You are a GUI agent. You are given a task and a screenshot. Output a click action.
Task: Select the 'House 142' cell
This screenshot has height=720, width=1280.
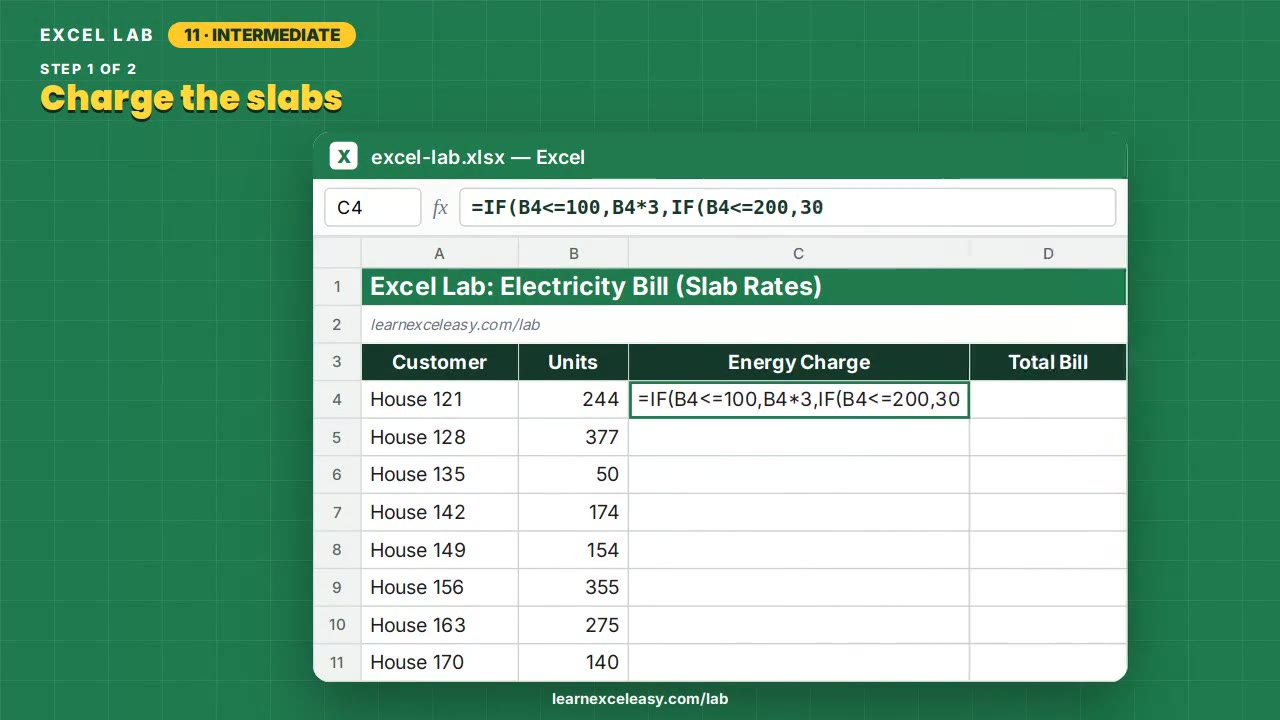coord(440,512)
